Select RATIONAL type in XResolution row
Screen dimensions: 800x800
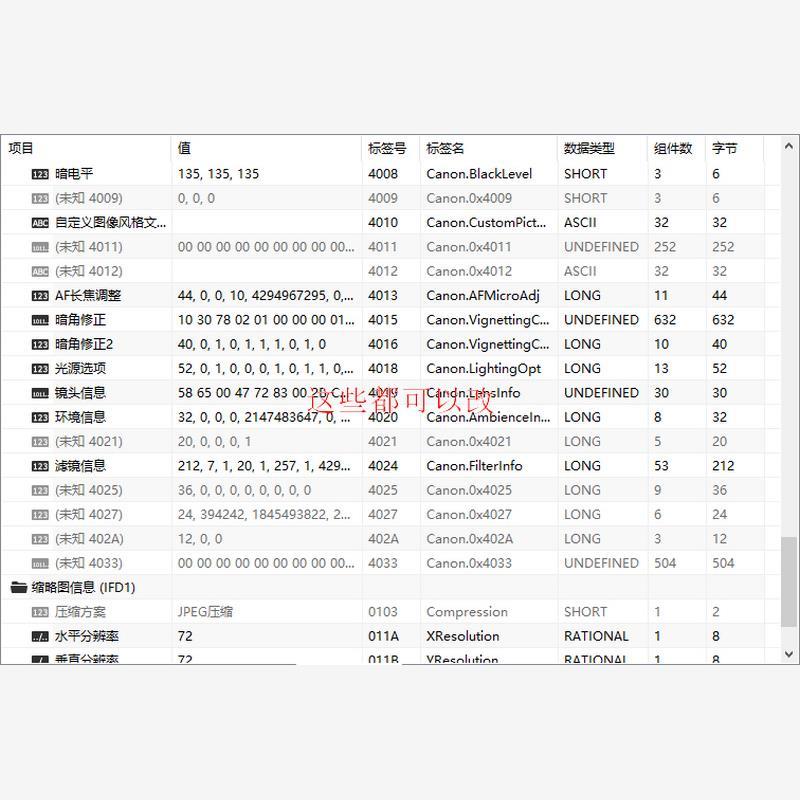[596, 636]
